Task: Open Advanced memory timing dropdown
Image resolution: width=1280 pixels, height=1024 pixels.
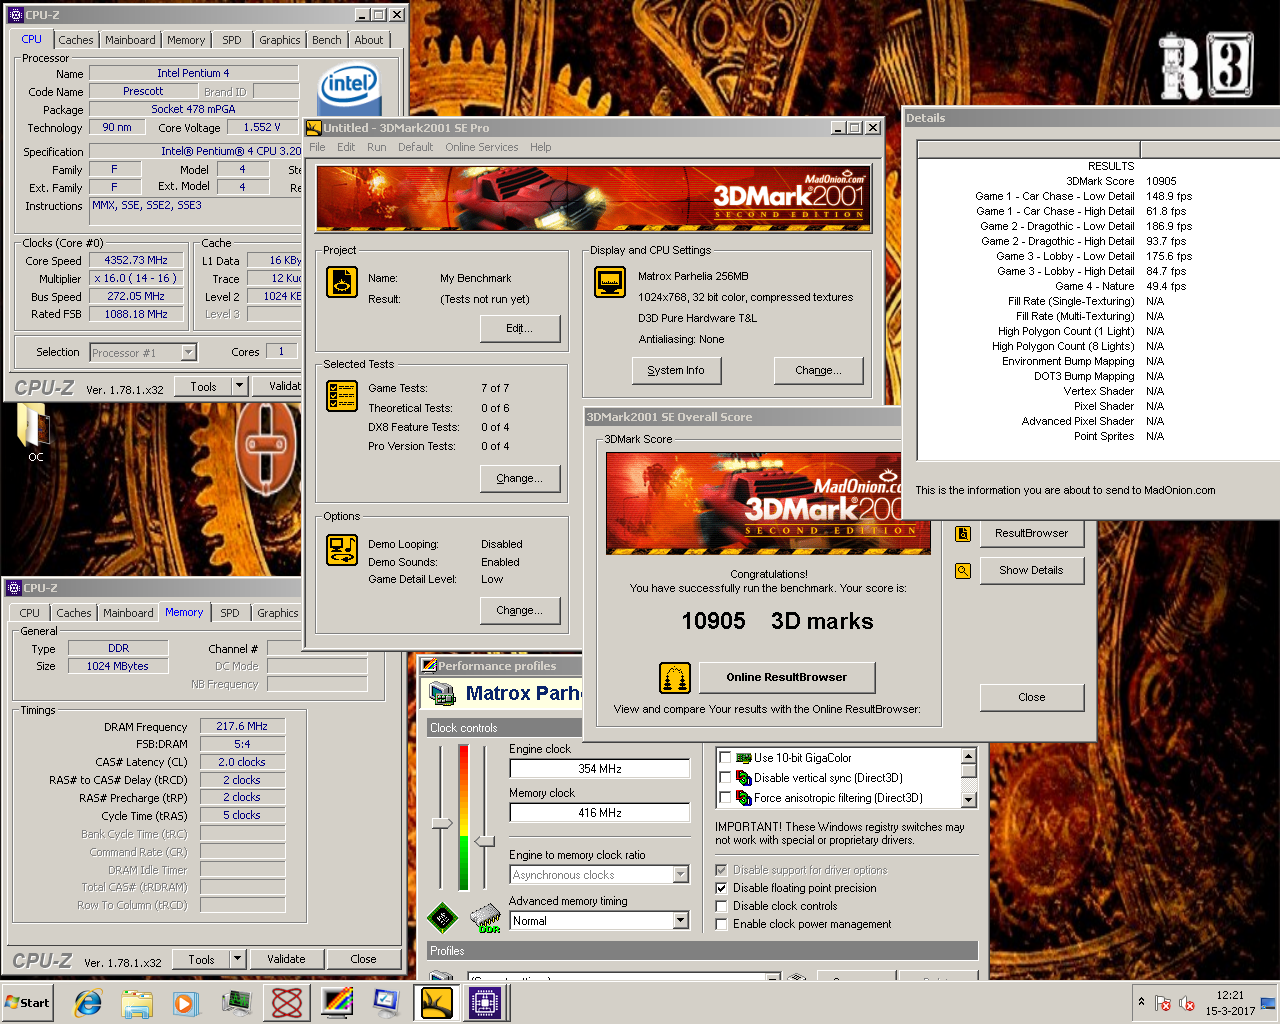Action: (x=681, y=921)
